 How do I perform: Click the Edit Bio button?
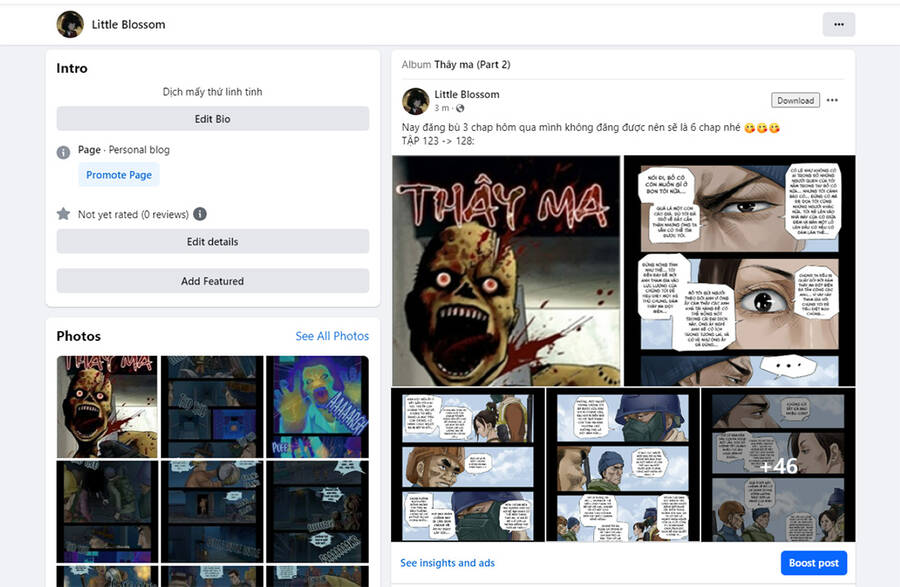click(212, 119)
